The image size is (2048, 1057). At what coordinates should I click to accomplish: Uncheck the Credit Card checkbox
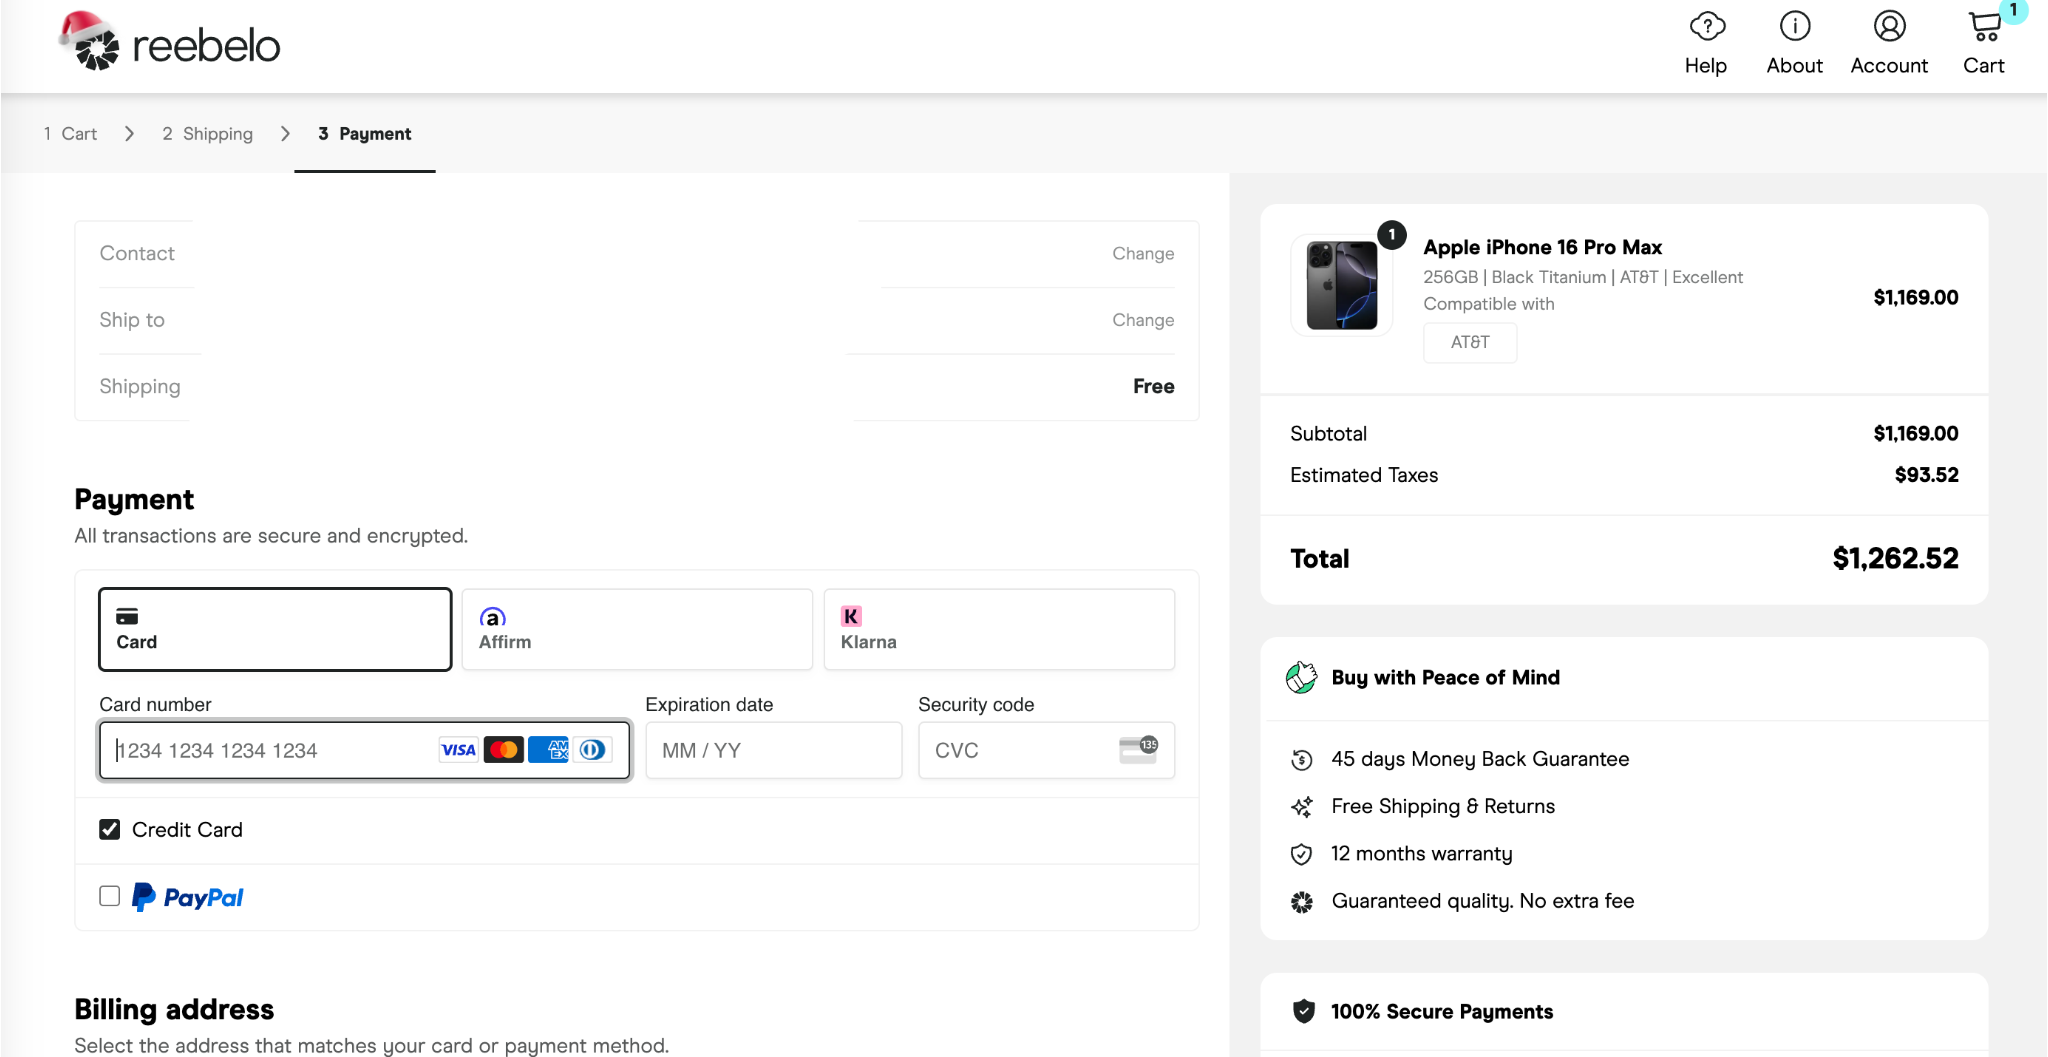click(110, 830)
